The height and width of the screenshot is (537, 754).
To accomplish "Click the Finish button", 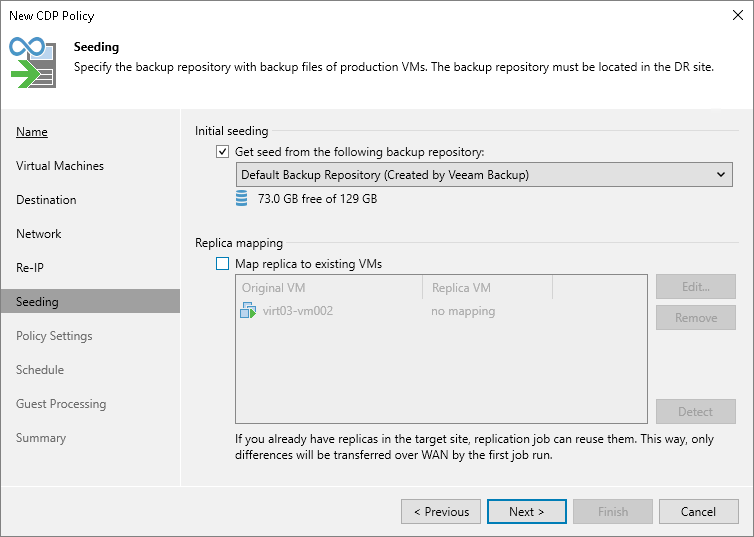I will [x=613, y=512].
